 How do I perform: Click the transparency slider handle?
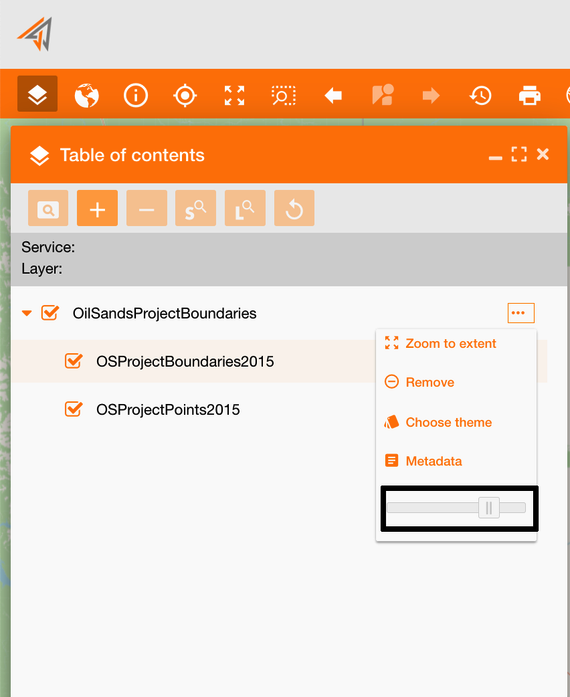489,508
